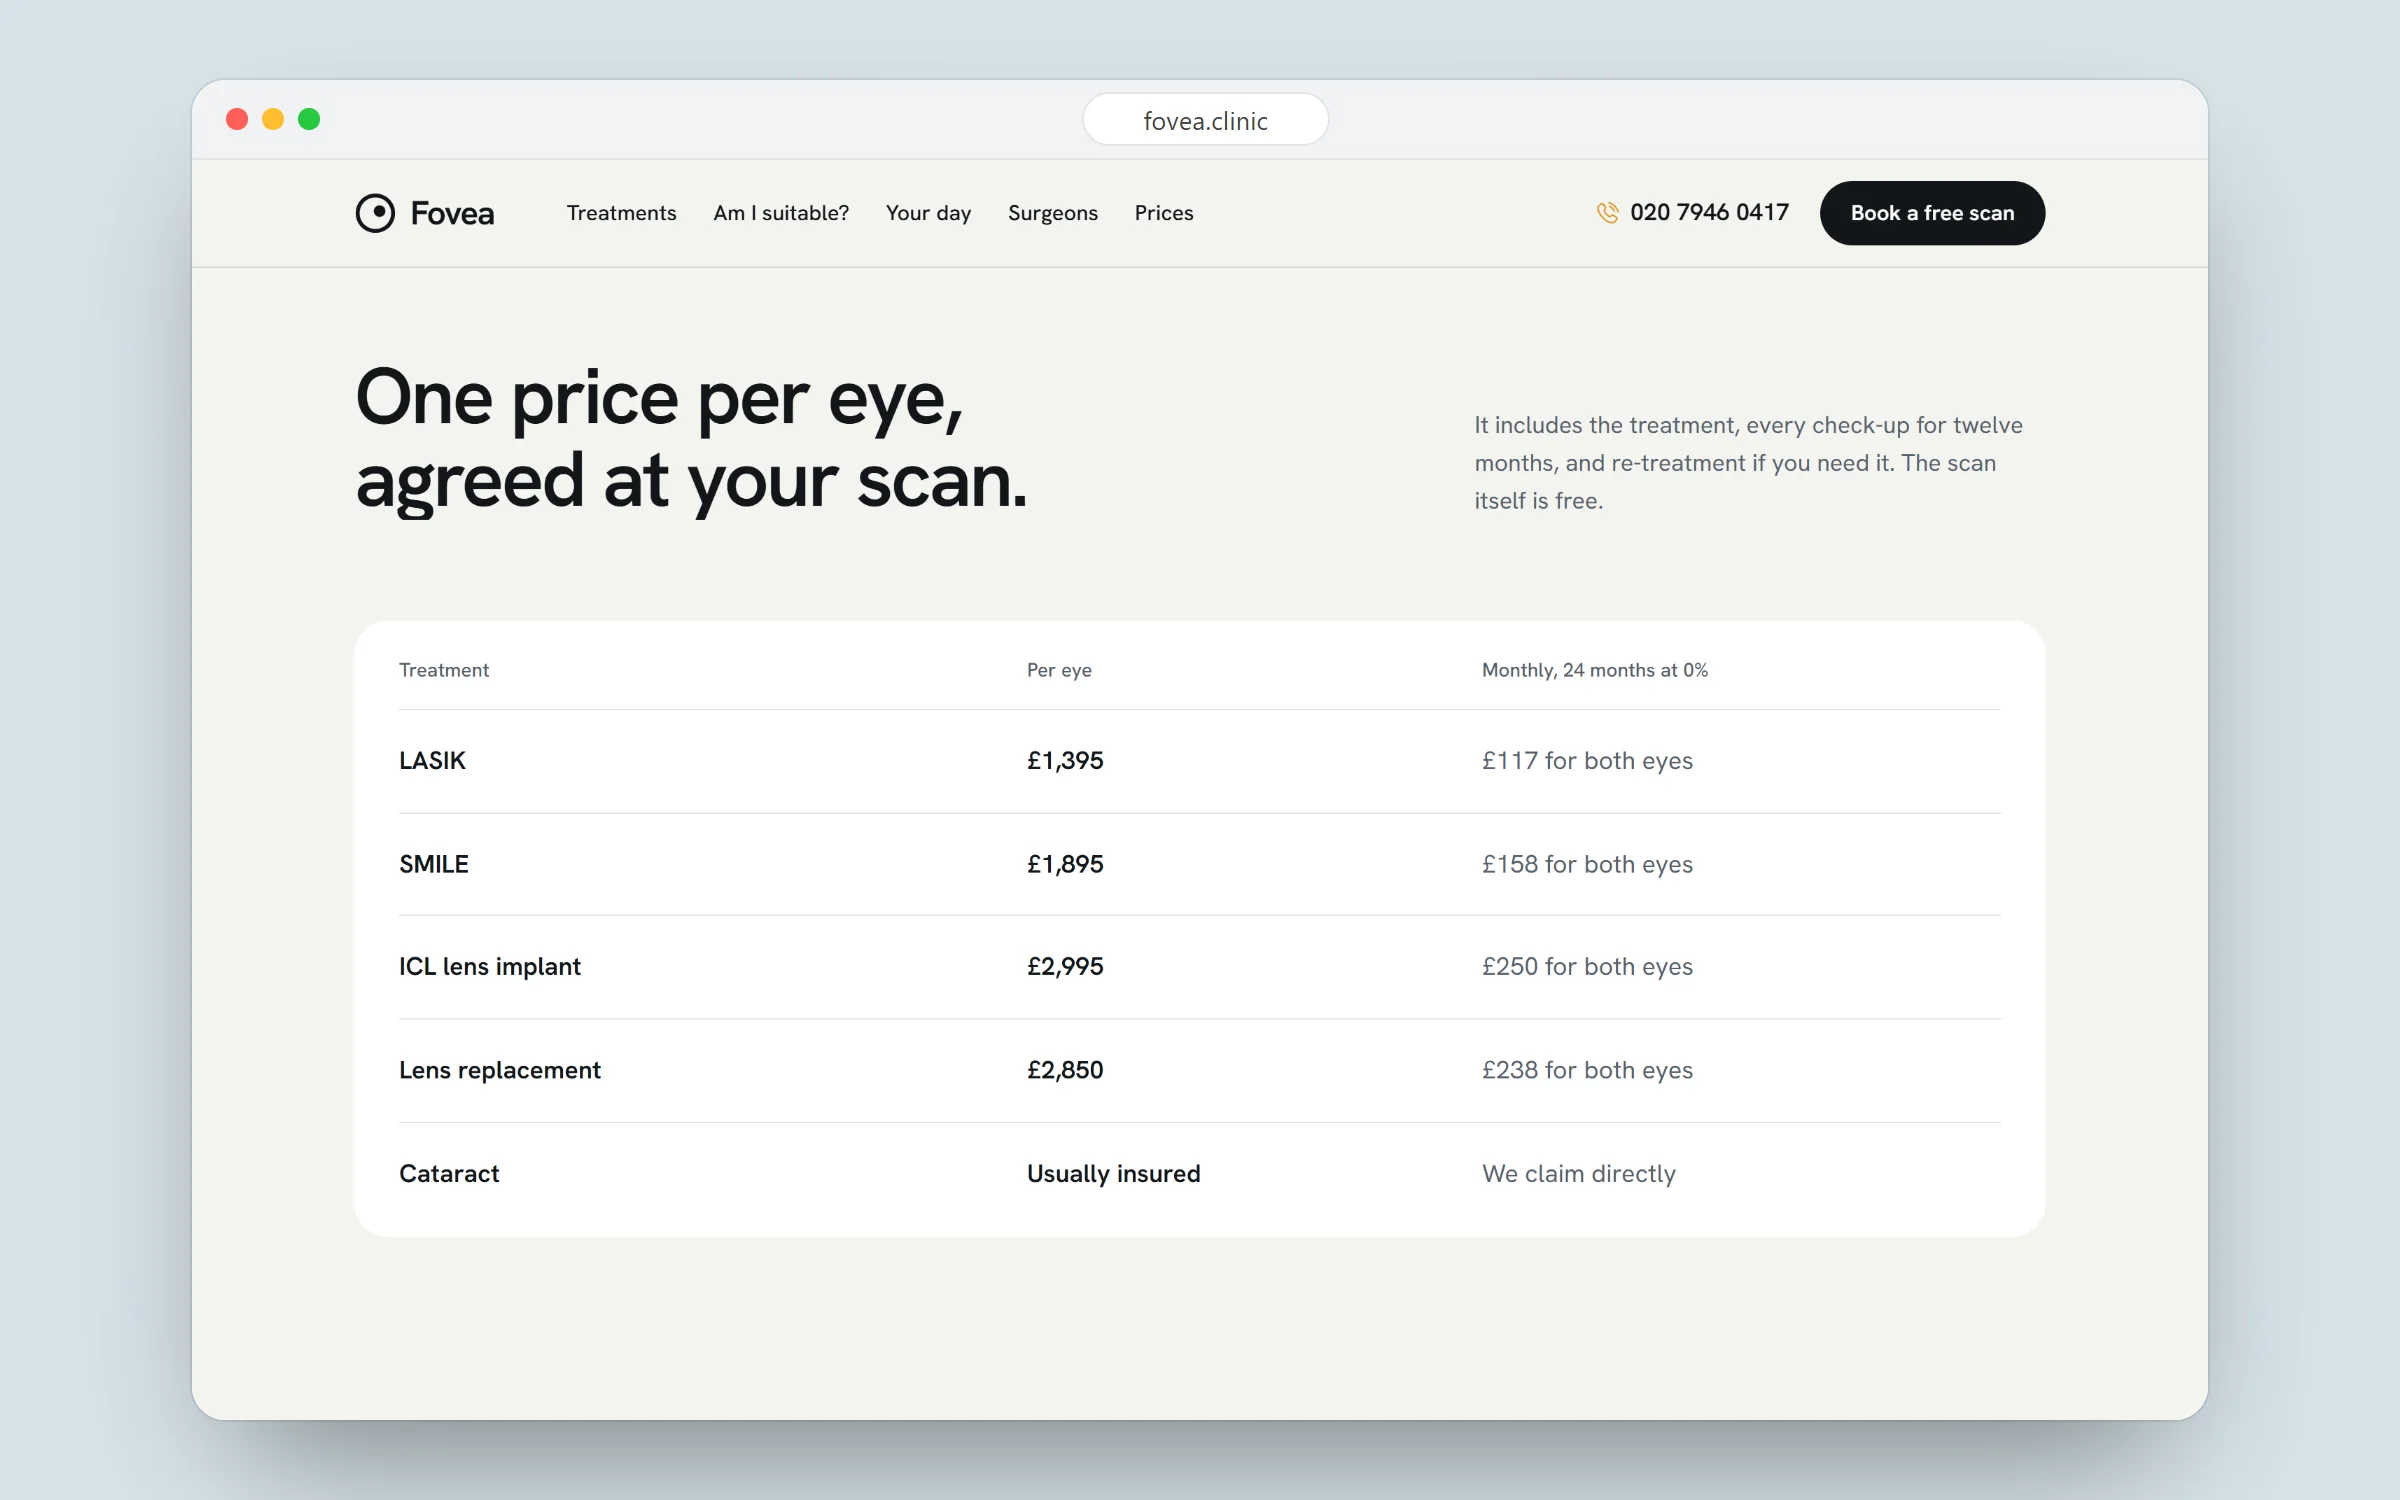Call the number 020 7946 0417

coord(1709,212)
